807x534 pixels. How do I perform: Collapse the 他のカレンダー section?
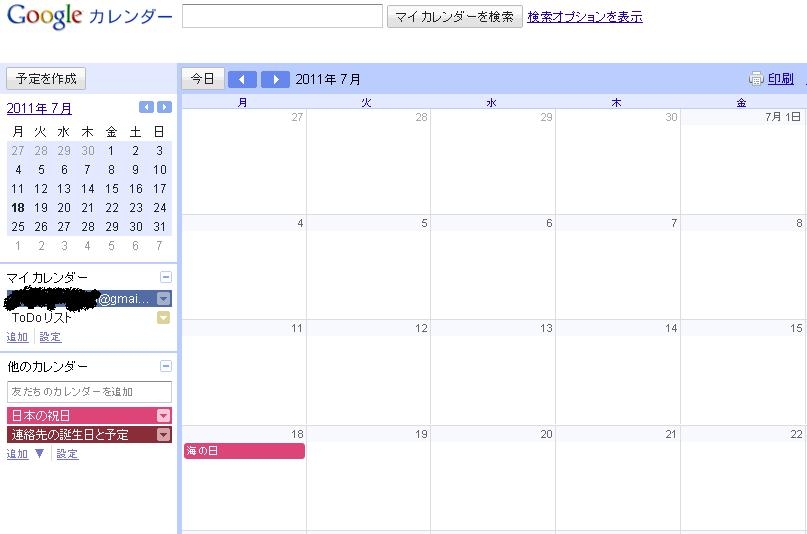coord(166,366)
